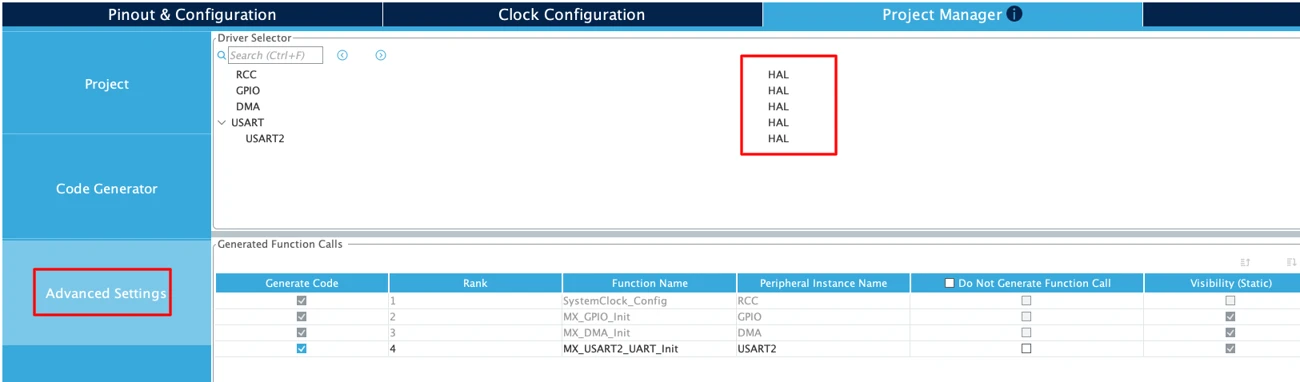1300x382 pixels.
Task: Select the RCC driver row
Action: pos(246,74)
